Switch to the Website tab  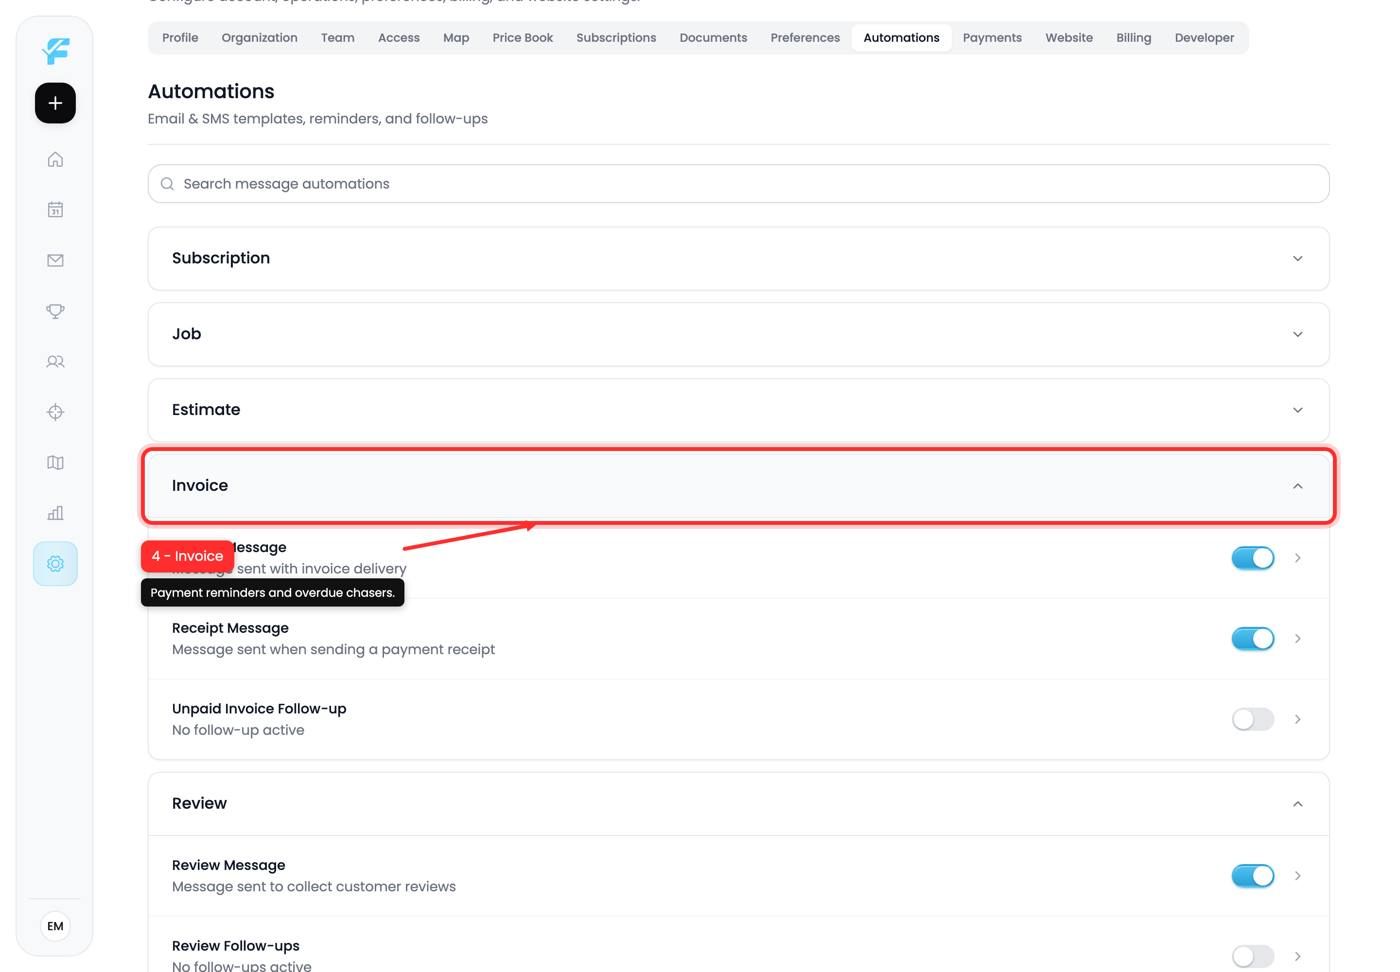[1069, 38]
